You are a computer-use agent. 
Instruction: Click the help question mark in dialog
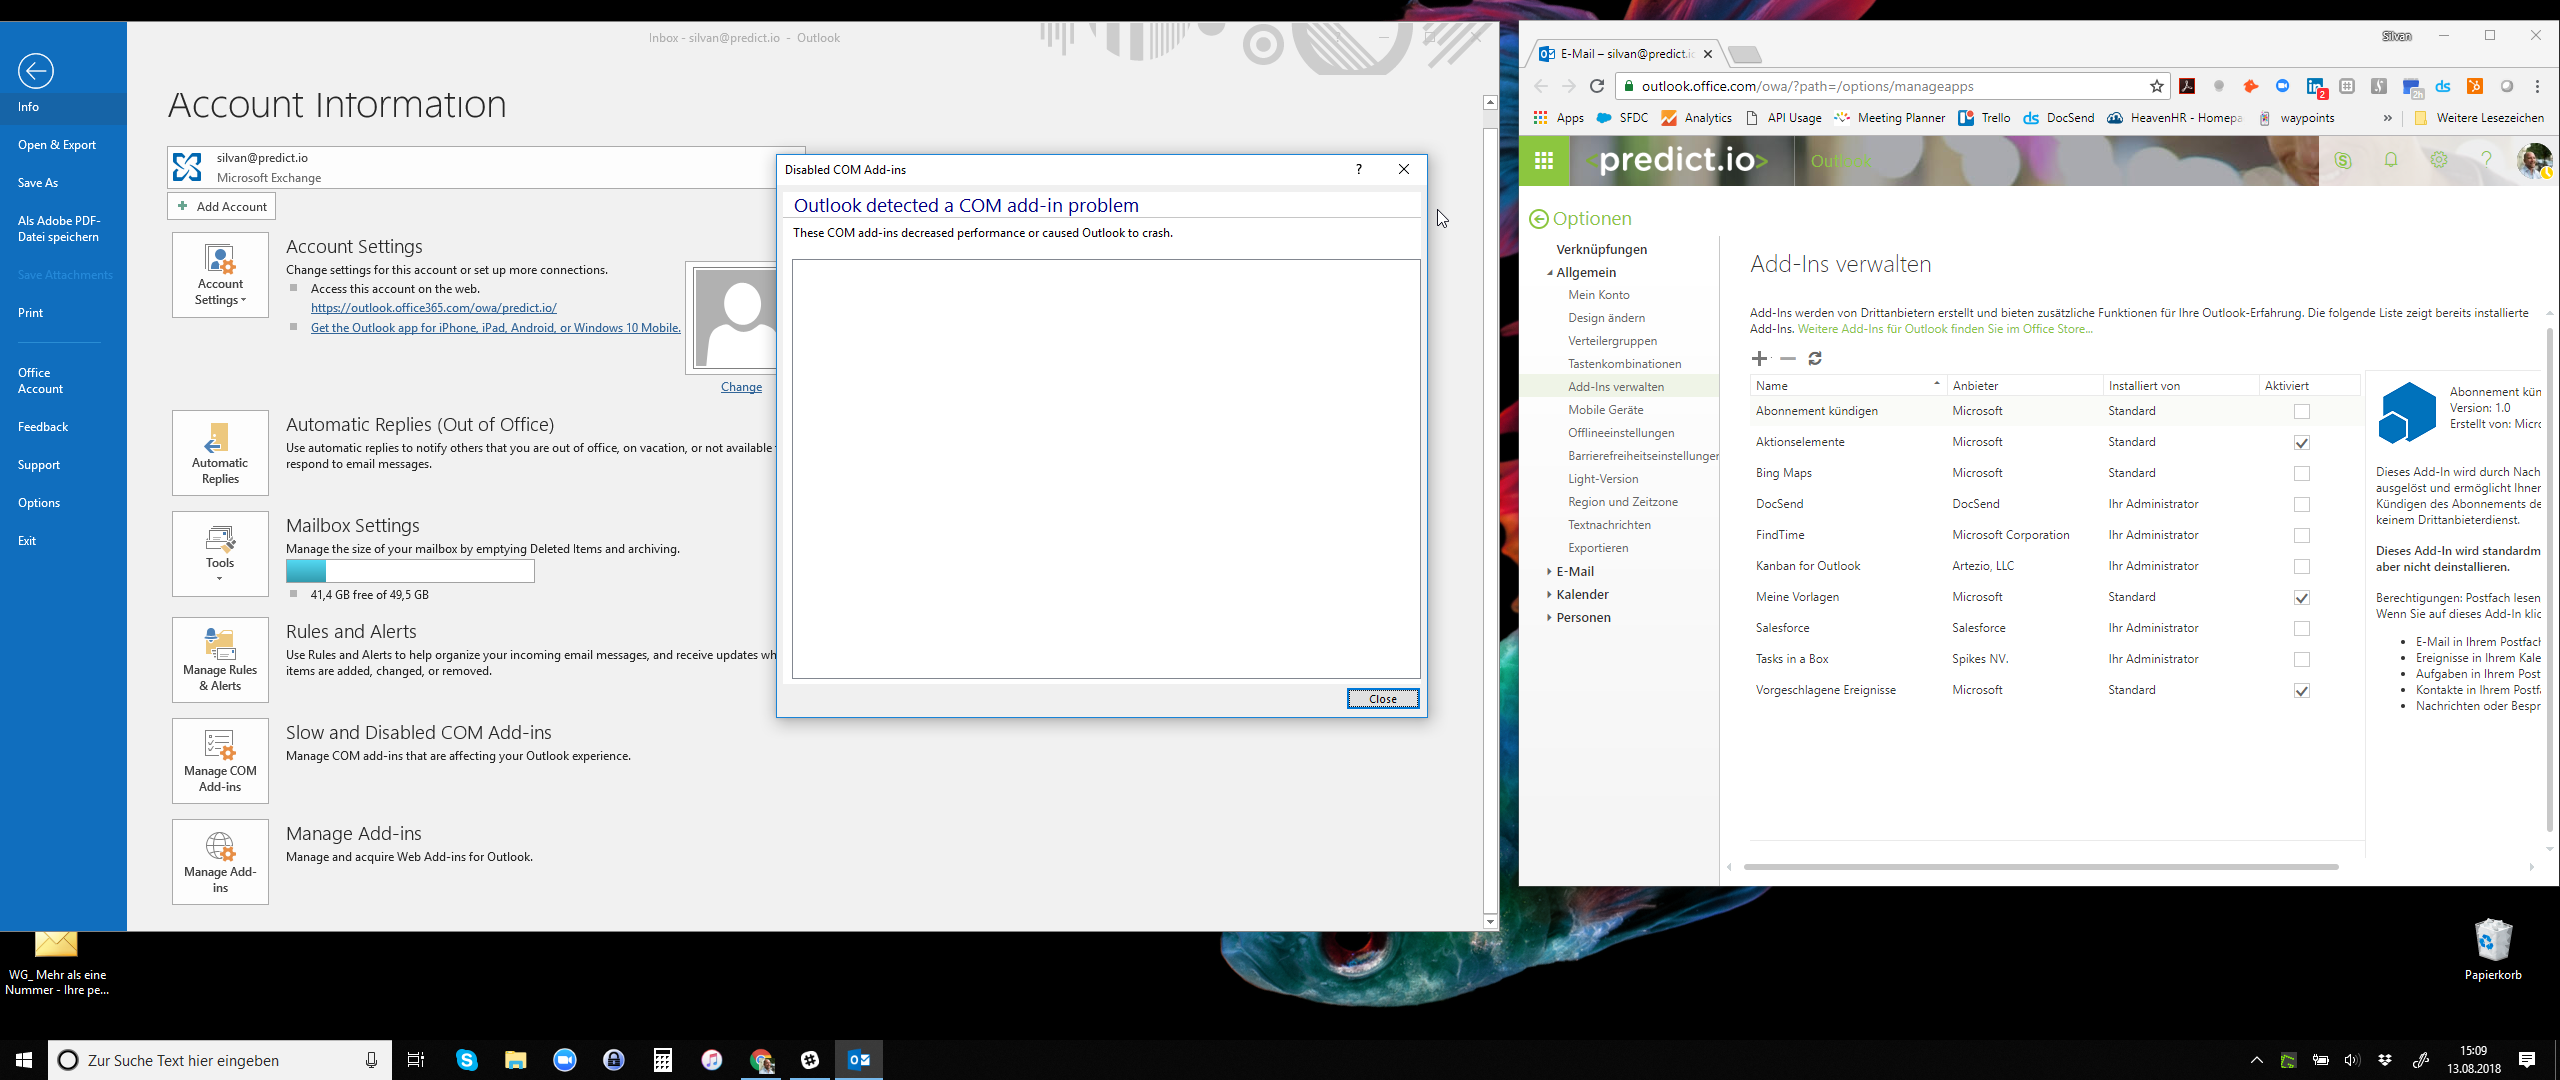tap(1358, 169)
